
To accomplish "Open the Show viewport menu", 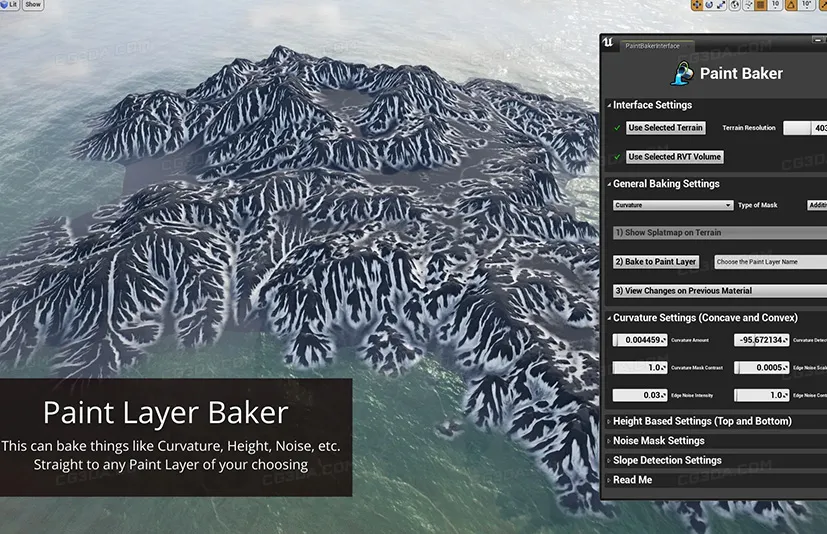I will 33,5.
